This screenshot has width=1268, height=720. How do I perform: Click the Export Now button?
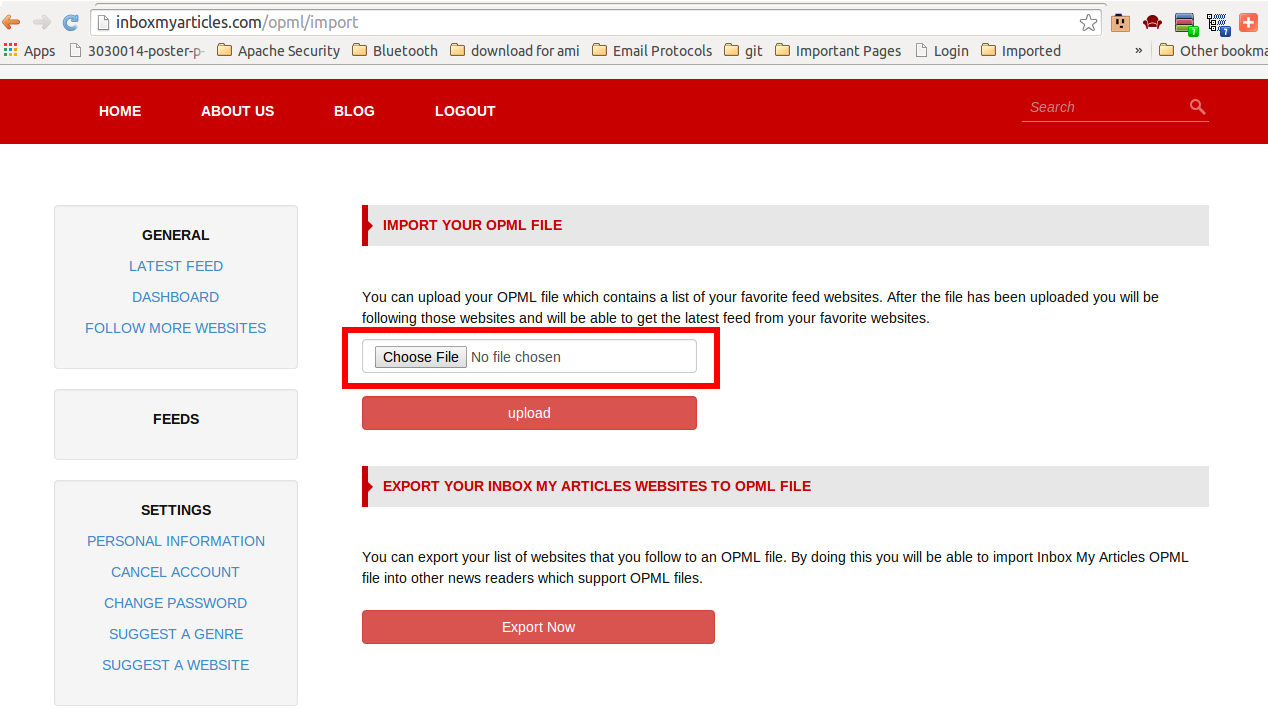(x=538, y=627)
